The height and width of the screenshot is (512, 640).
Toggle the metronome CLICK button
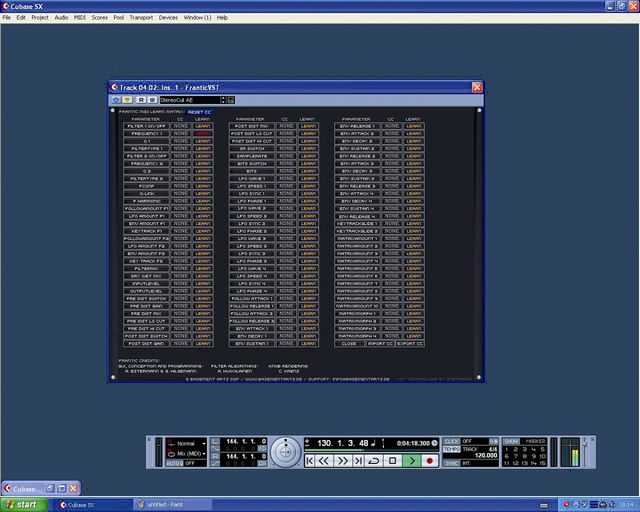[452, 441]
